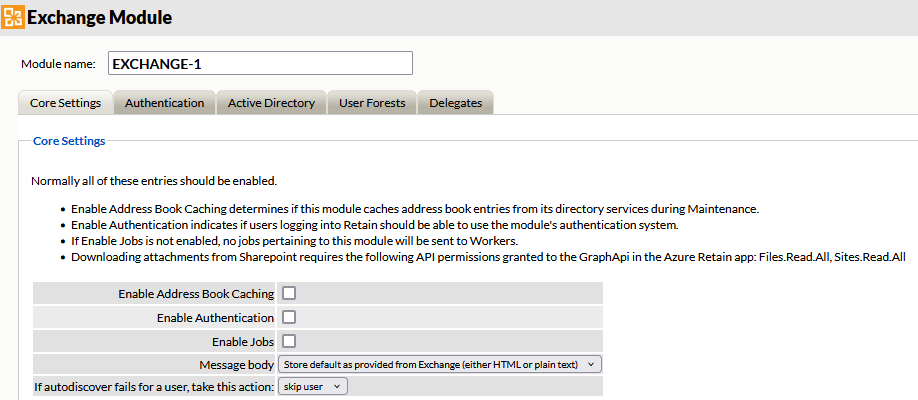Click the blue Core Settings section title

click(69, 141)
